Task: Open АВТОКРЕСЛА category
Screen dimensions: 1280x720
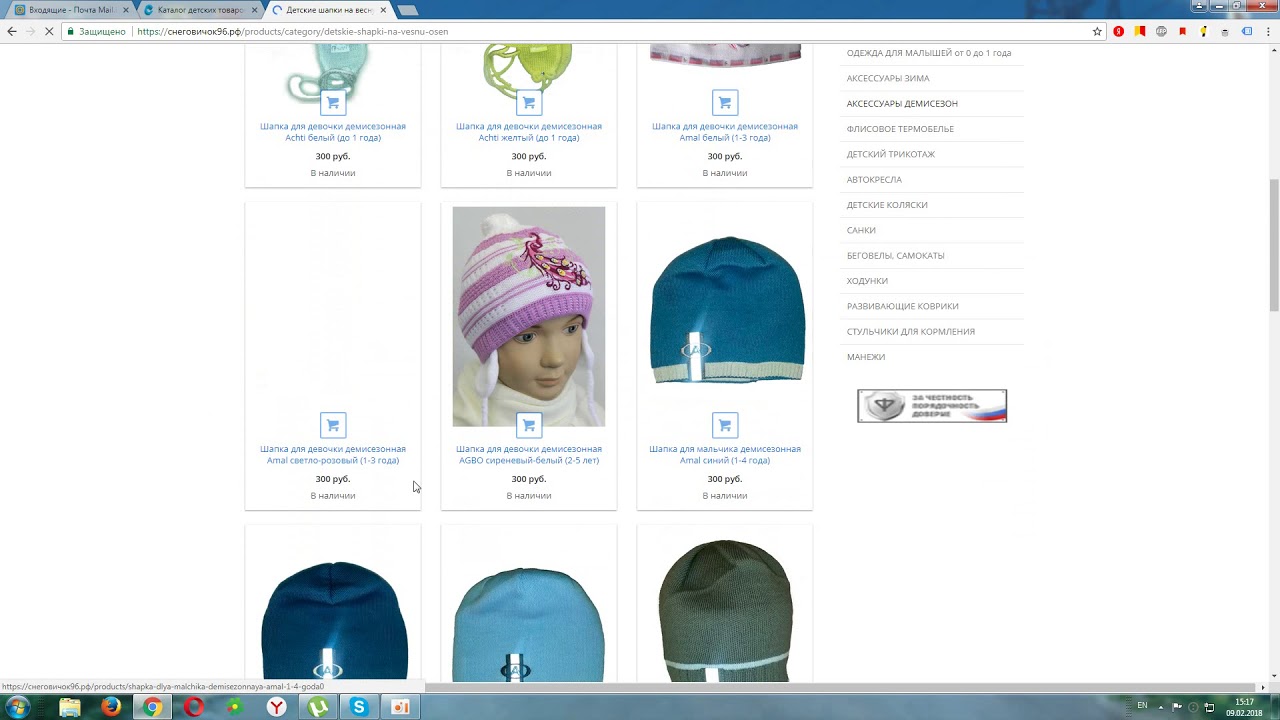Action: [x=874, y=179]
